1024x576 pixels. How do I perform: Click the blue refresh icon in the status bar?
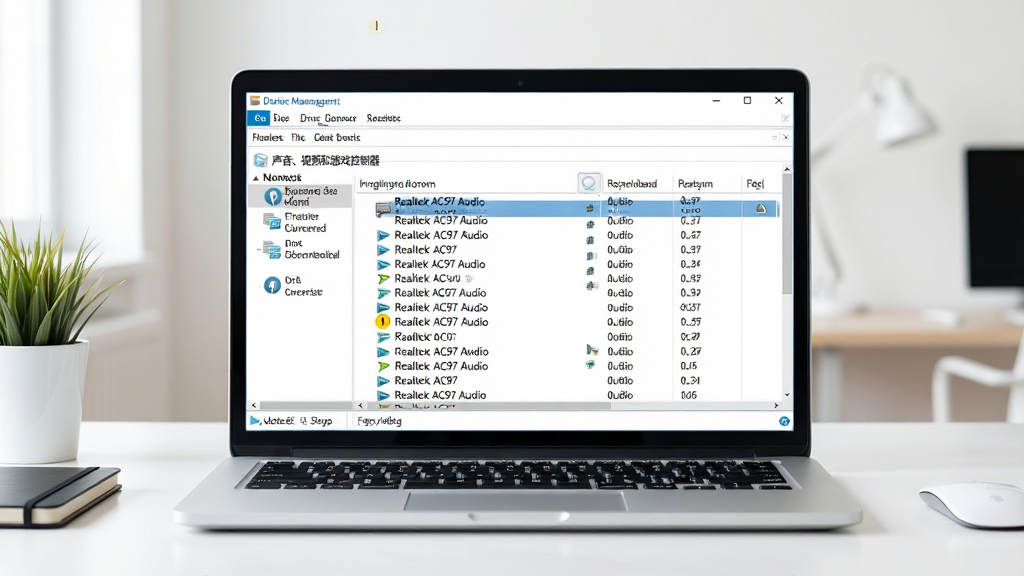click(x=784, y=421)
